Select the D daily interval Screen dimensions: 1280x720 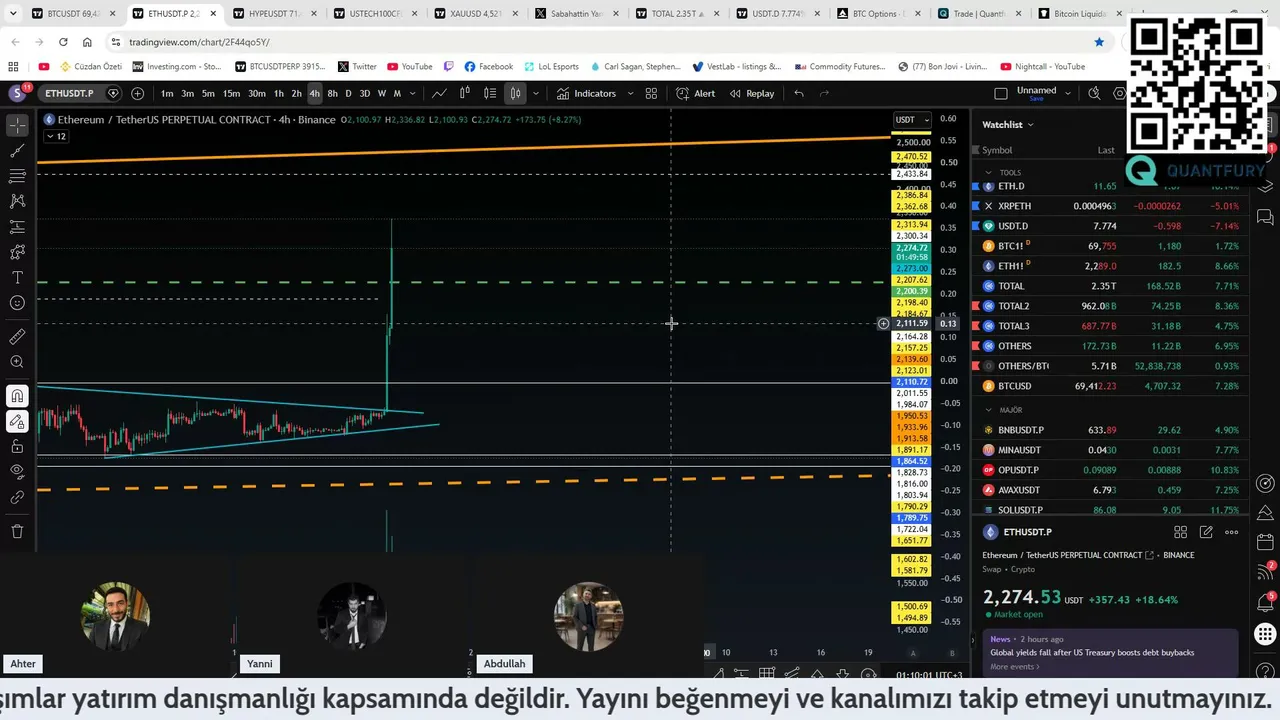[x=348, y=93]
